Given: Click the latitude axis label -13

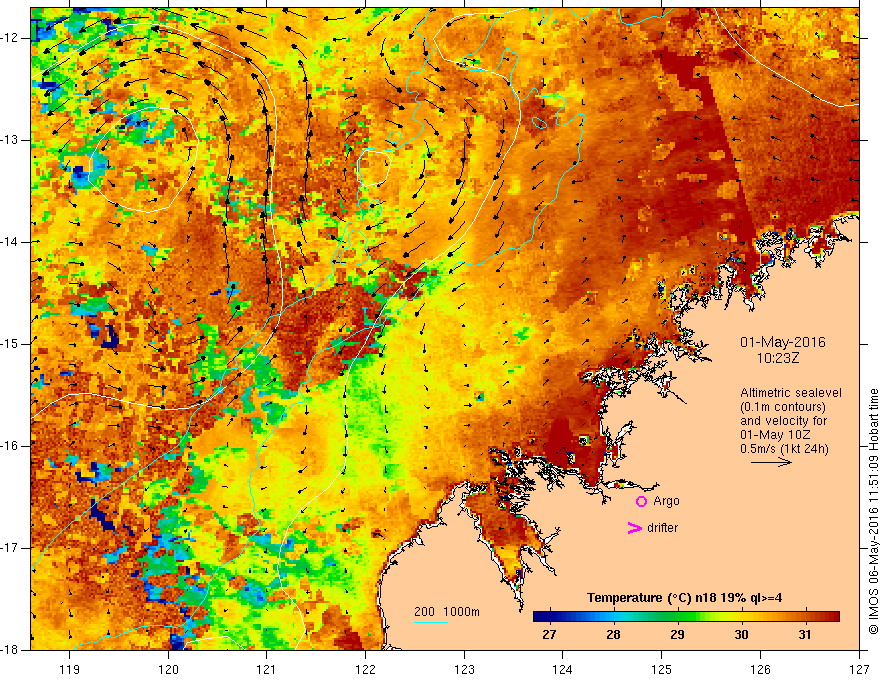Looking at the screenshot, I should coord(11,140).
